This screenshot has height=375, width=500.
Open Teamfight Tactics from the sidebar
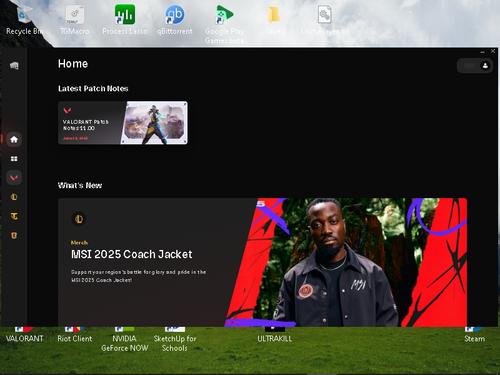pos(14,216)
